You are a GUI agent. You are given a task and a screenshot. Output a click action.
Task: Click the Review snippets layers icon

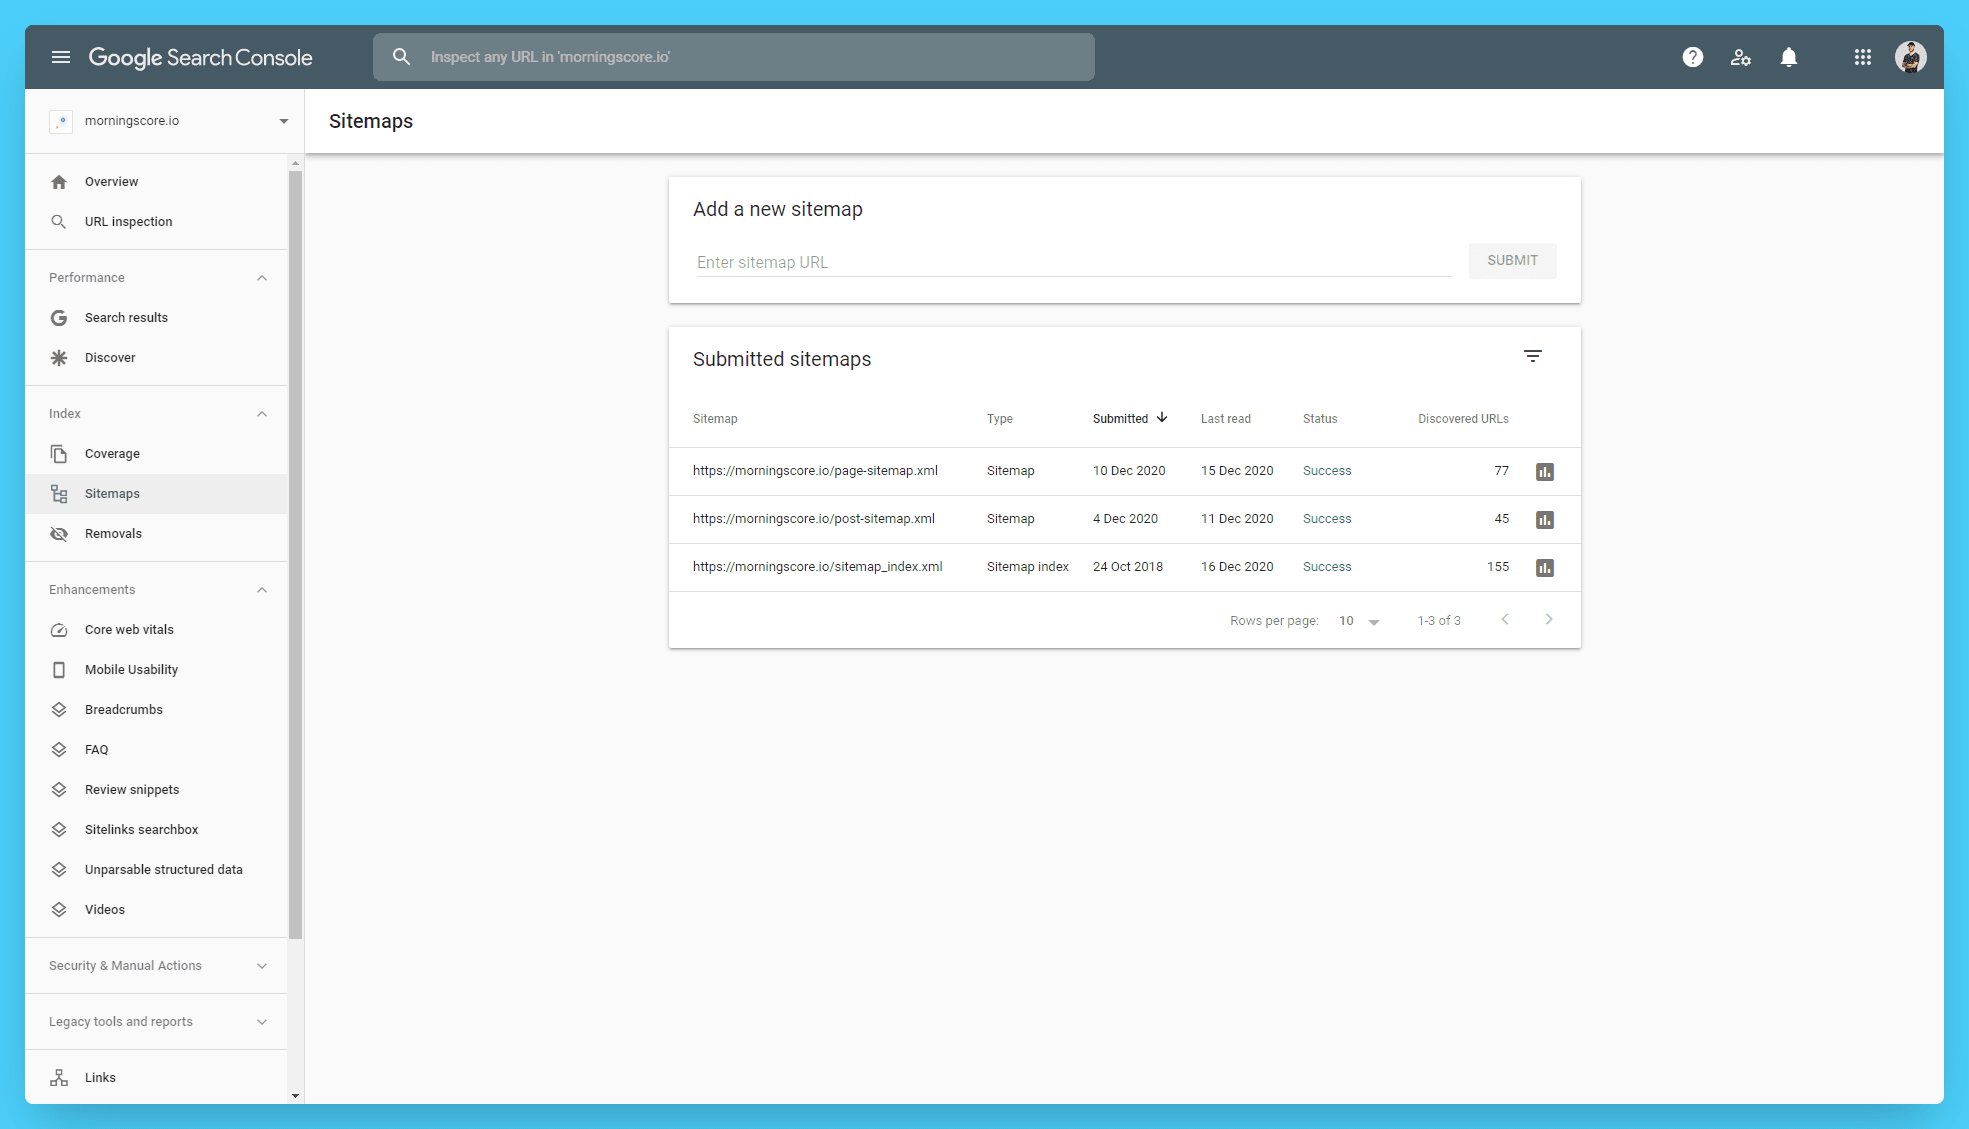coord(59,790)
